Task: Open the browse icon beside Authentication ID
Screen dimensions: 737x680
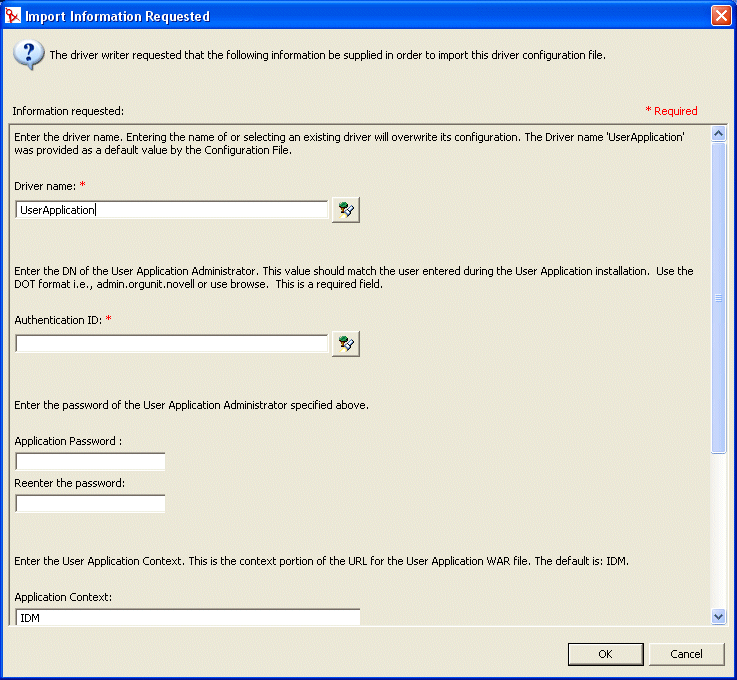Action: coord(346,344)
